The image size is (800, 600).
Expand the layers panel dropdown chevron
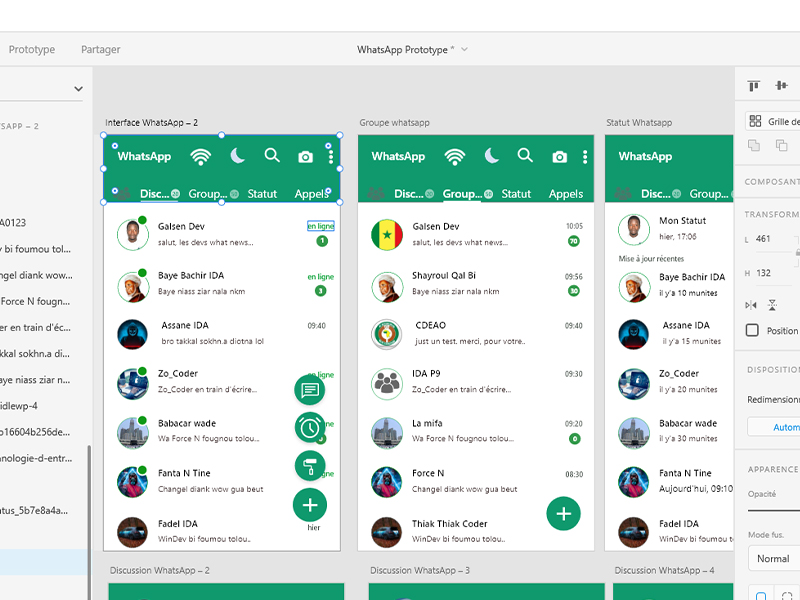78,89
